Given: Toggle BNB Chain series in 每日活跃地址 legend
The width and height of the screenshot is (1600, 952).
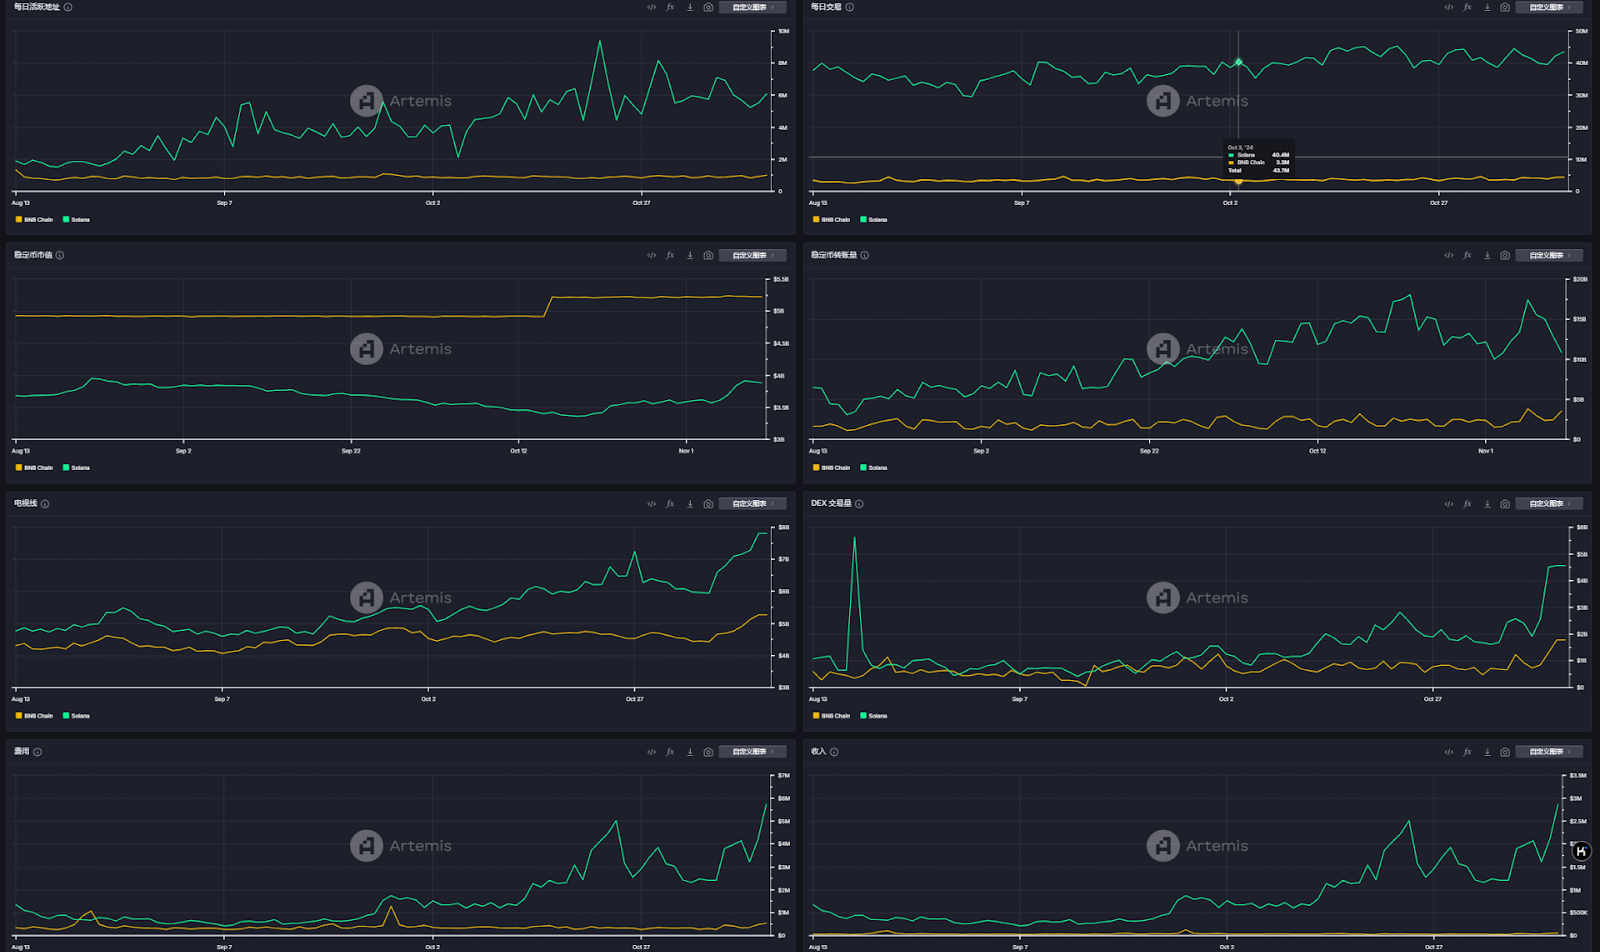Looking at the screenshot, I should (x=34, y=219).
